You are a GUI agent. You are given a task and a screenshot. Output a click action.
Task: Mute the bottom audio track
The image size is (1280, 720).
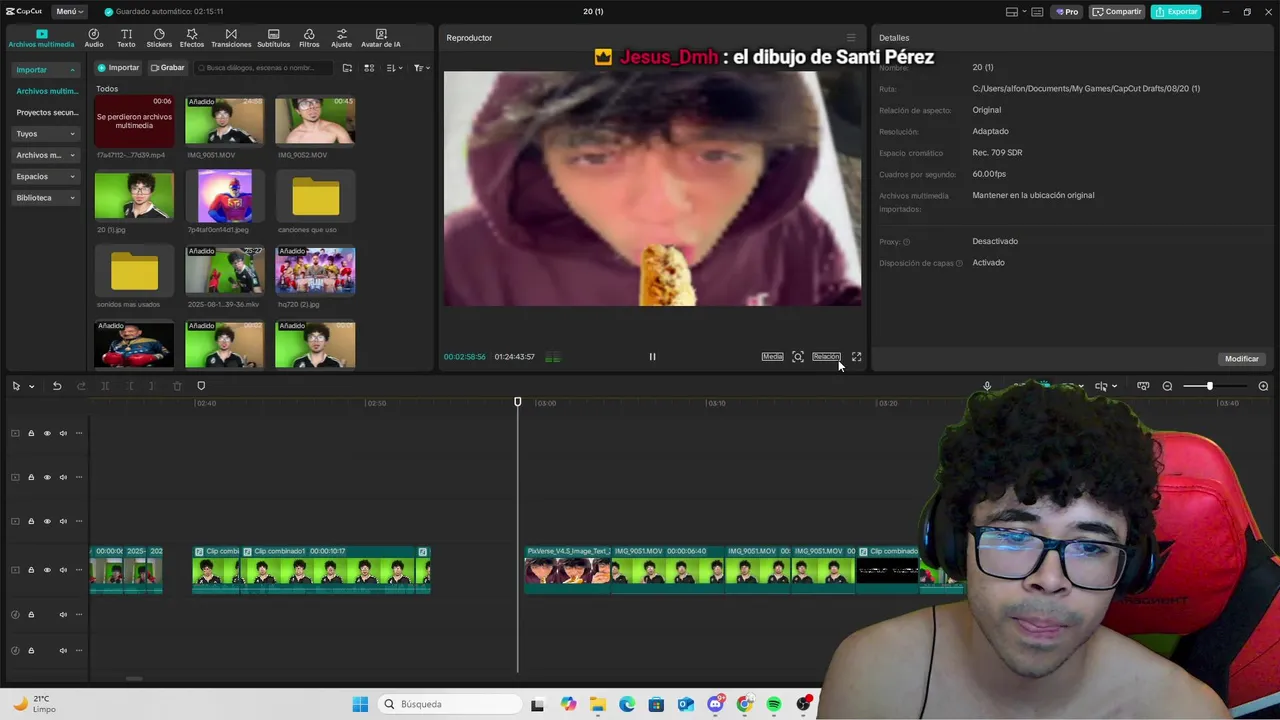(63, 651)
